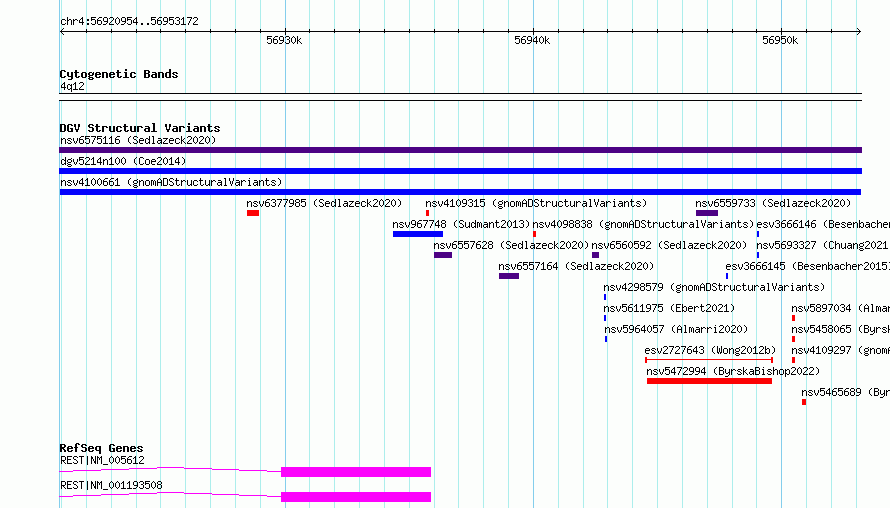This screenshot has height=508, width=890.
Task: Open nsv4109315 (gnomADStructuralVariants) label
Action: pos(536,203)
